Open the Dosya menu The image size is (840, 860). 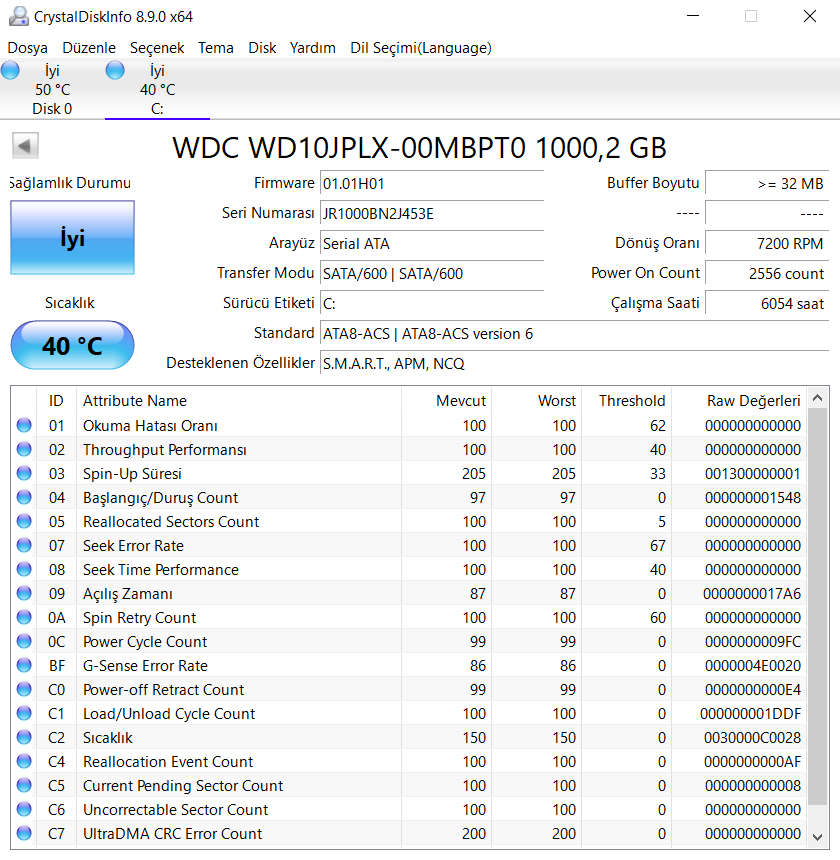click(27, 48)
